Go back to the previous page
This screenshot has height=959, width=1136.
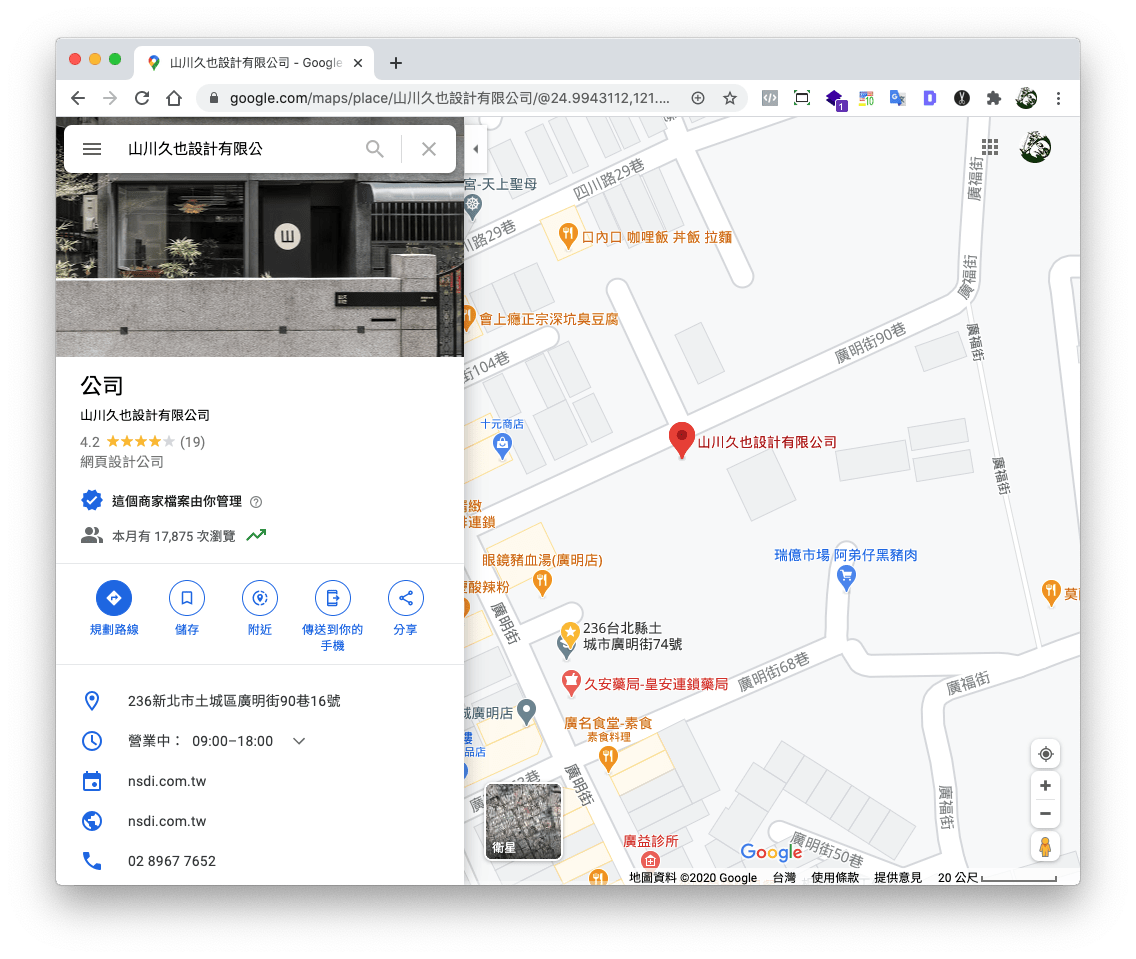(78, 98)
